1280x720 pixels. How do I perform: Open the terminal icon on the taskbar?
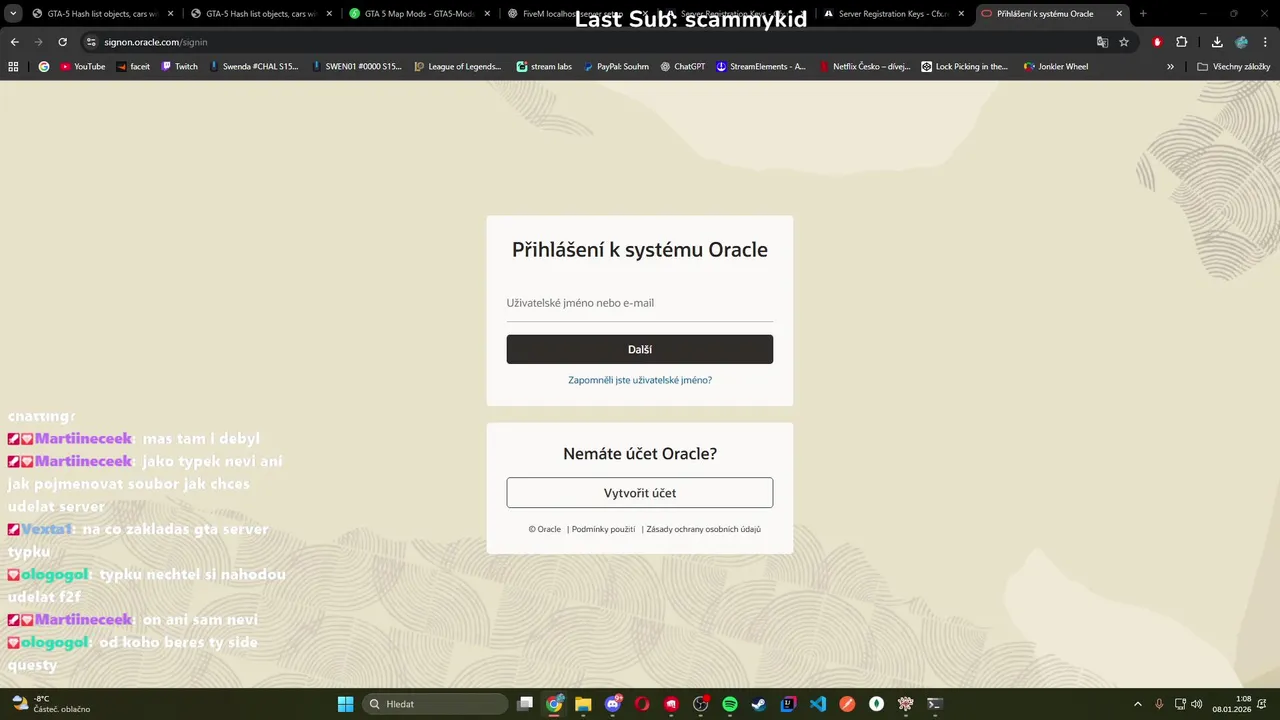pos(935,704)
